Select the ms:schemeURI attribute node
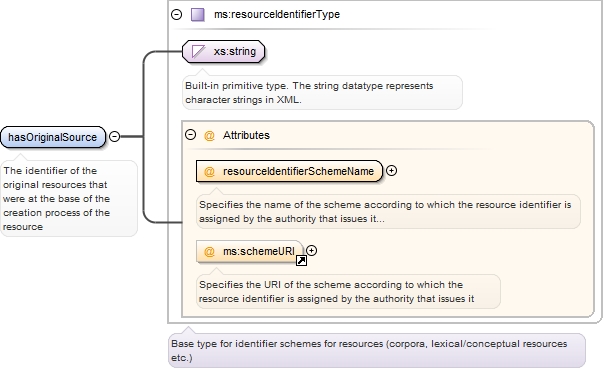The width and height of the screenshot is (604, 371). tap(250, 252)
